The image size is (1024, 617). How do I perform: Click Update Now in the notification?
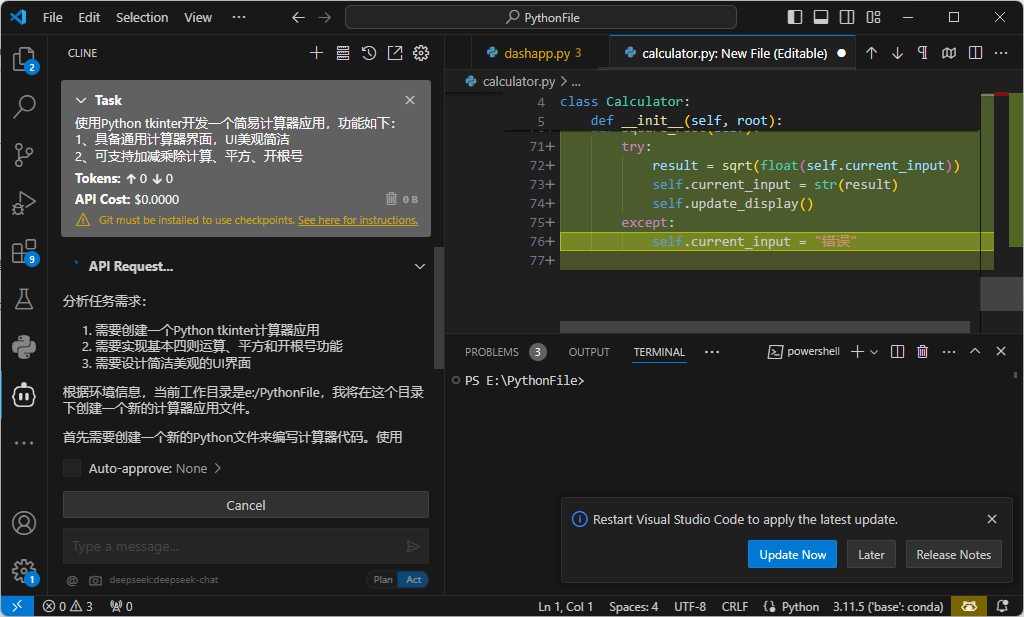pos(792,554)
